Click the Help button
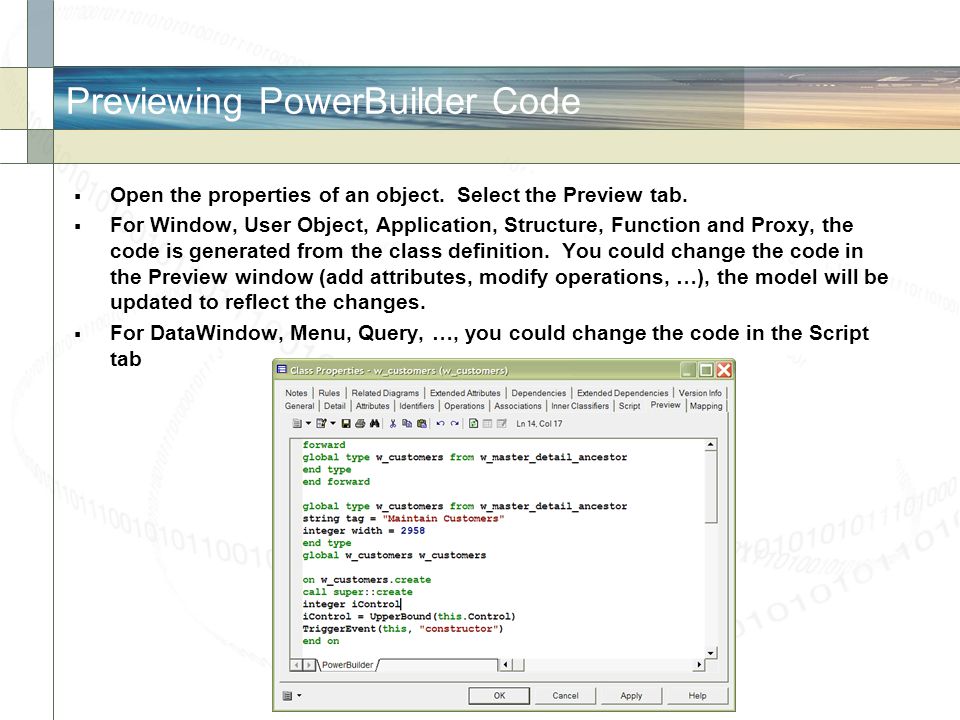 (x=697, y=696)
